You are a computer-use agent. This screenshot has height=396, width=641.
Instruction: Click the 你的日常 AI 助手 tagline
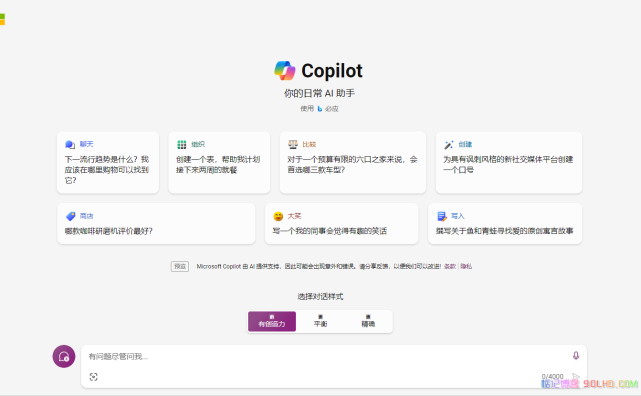click(x=319, y=94)
